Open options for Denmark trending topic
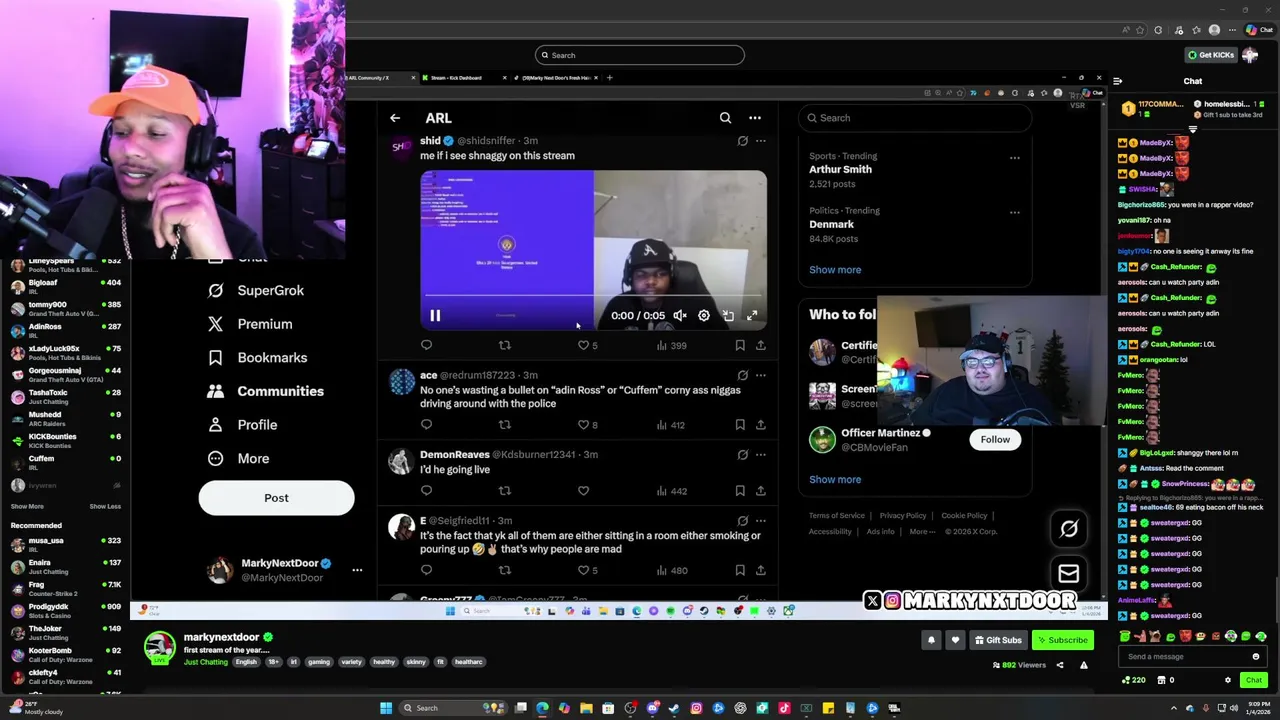 pyautogui.click(x=1014, y=212)
